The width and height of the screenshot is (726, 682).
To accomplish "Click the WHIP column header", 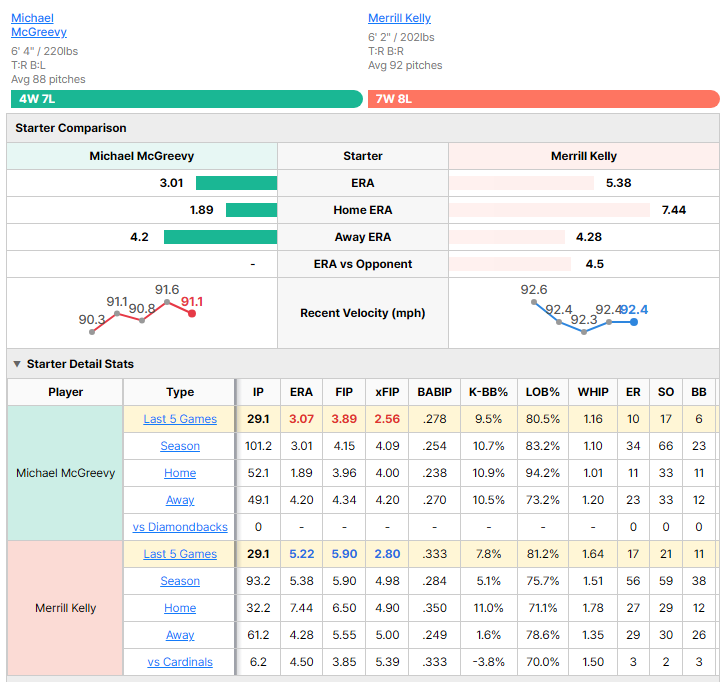I will (x=593, y=392).
